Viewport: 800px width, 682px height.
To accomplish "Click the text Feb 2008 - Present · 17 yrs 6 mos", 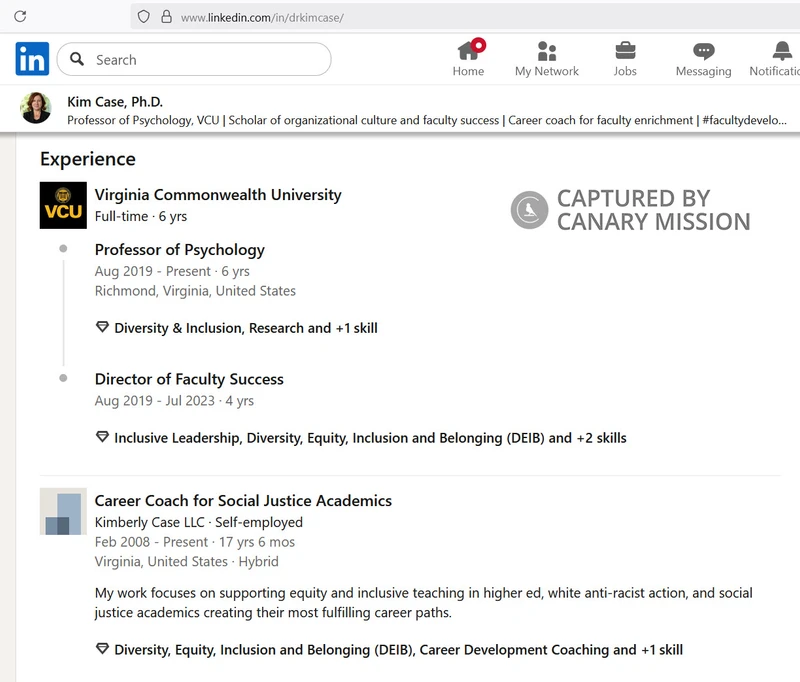I will click(x=195, y=542).
